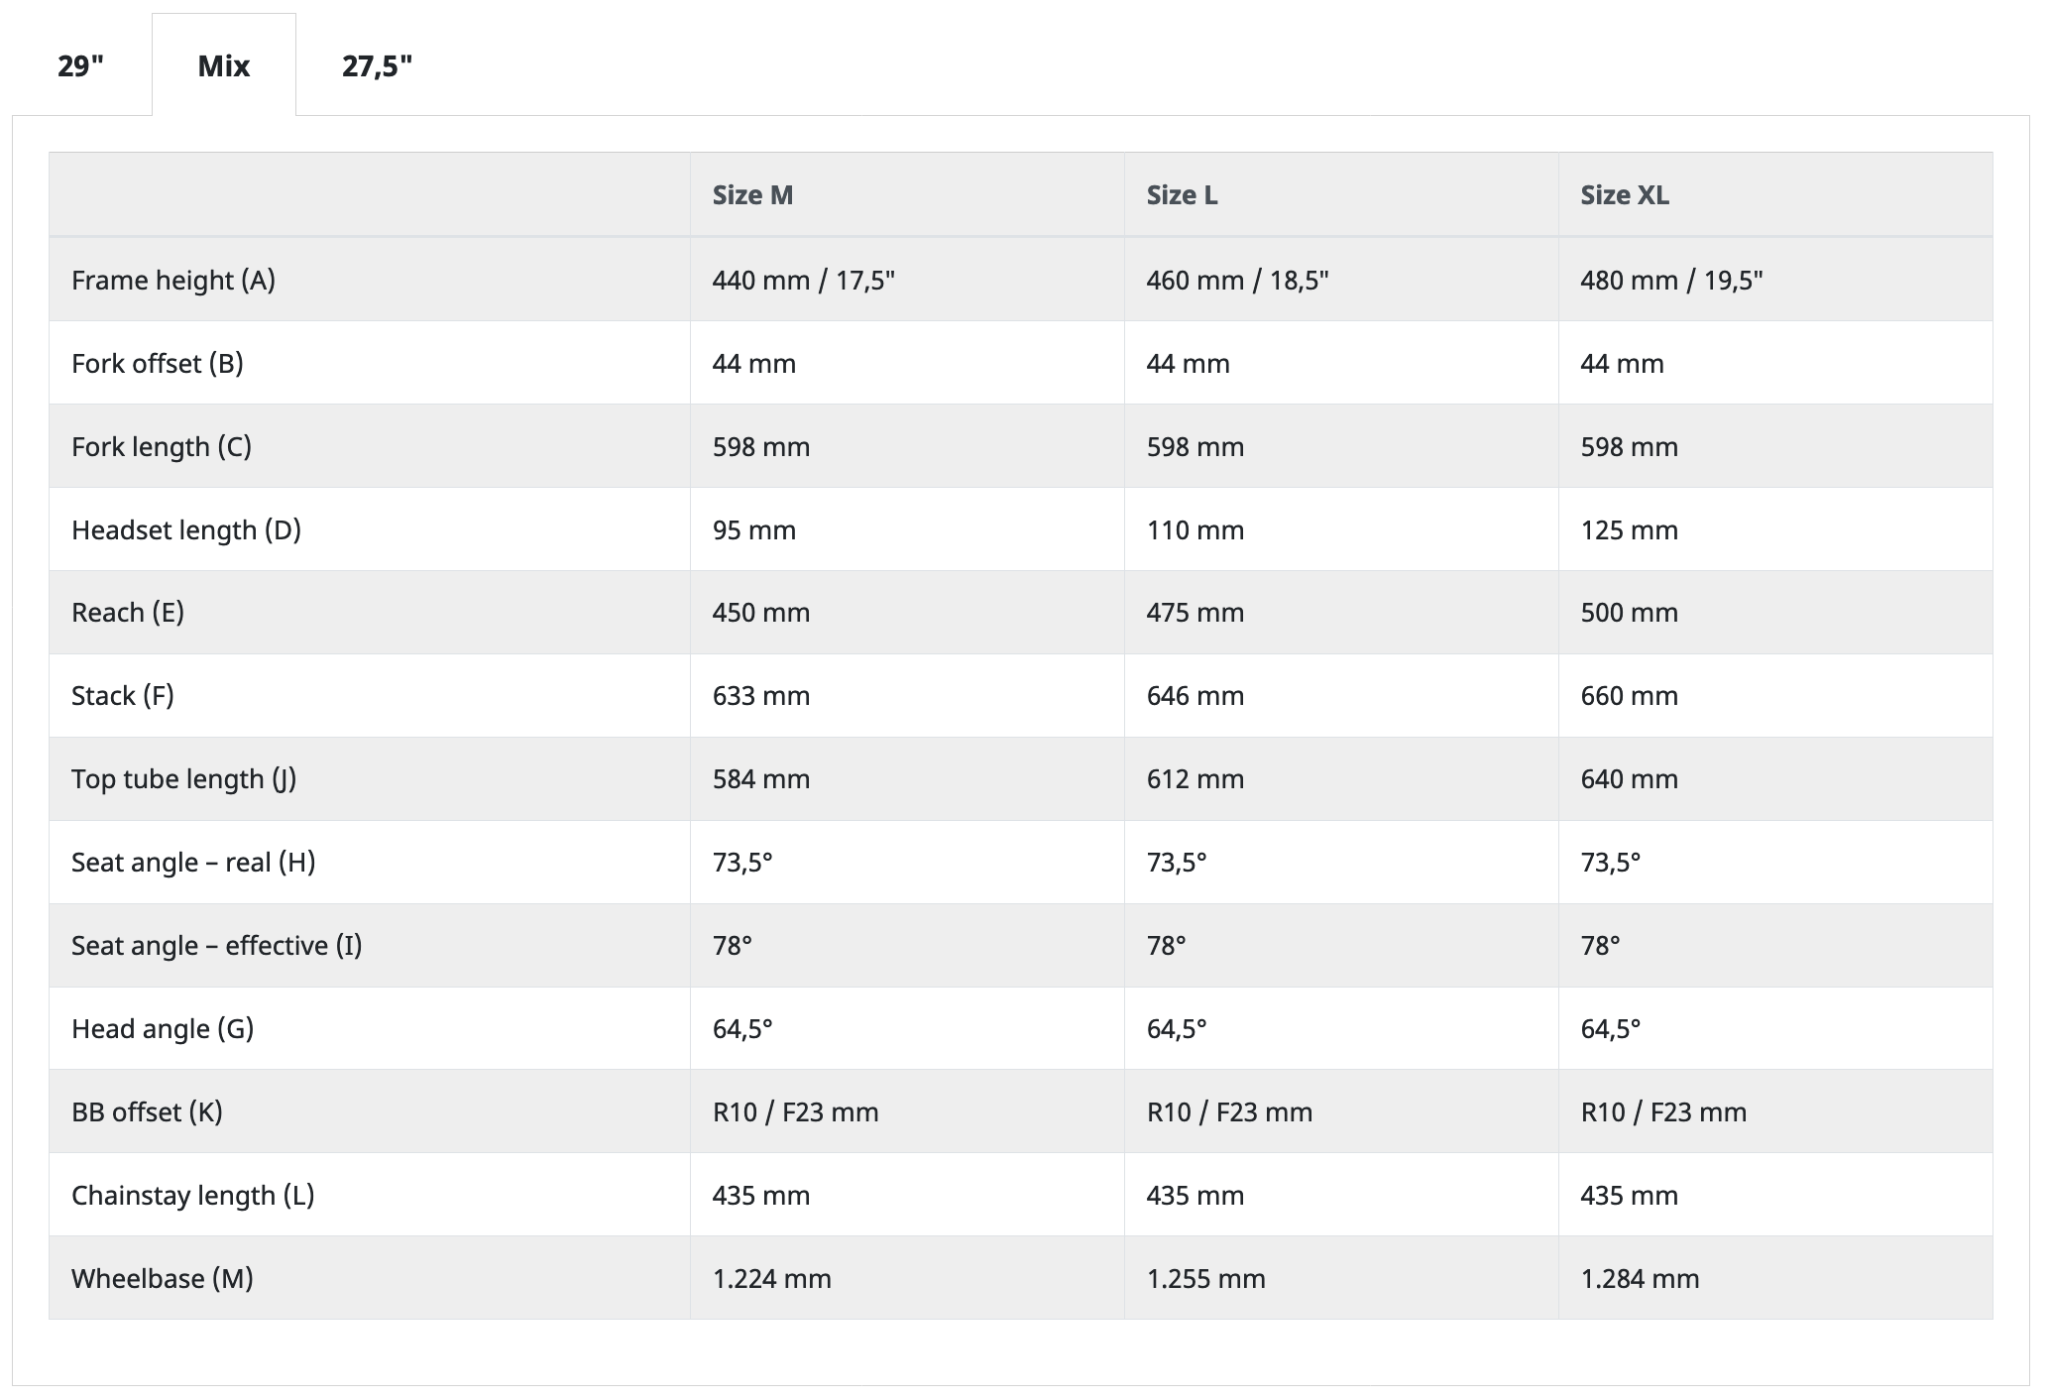Click the Size XL column header

click(1624, 195)
